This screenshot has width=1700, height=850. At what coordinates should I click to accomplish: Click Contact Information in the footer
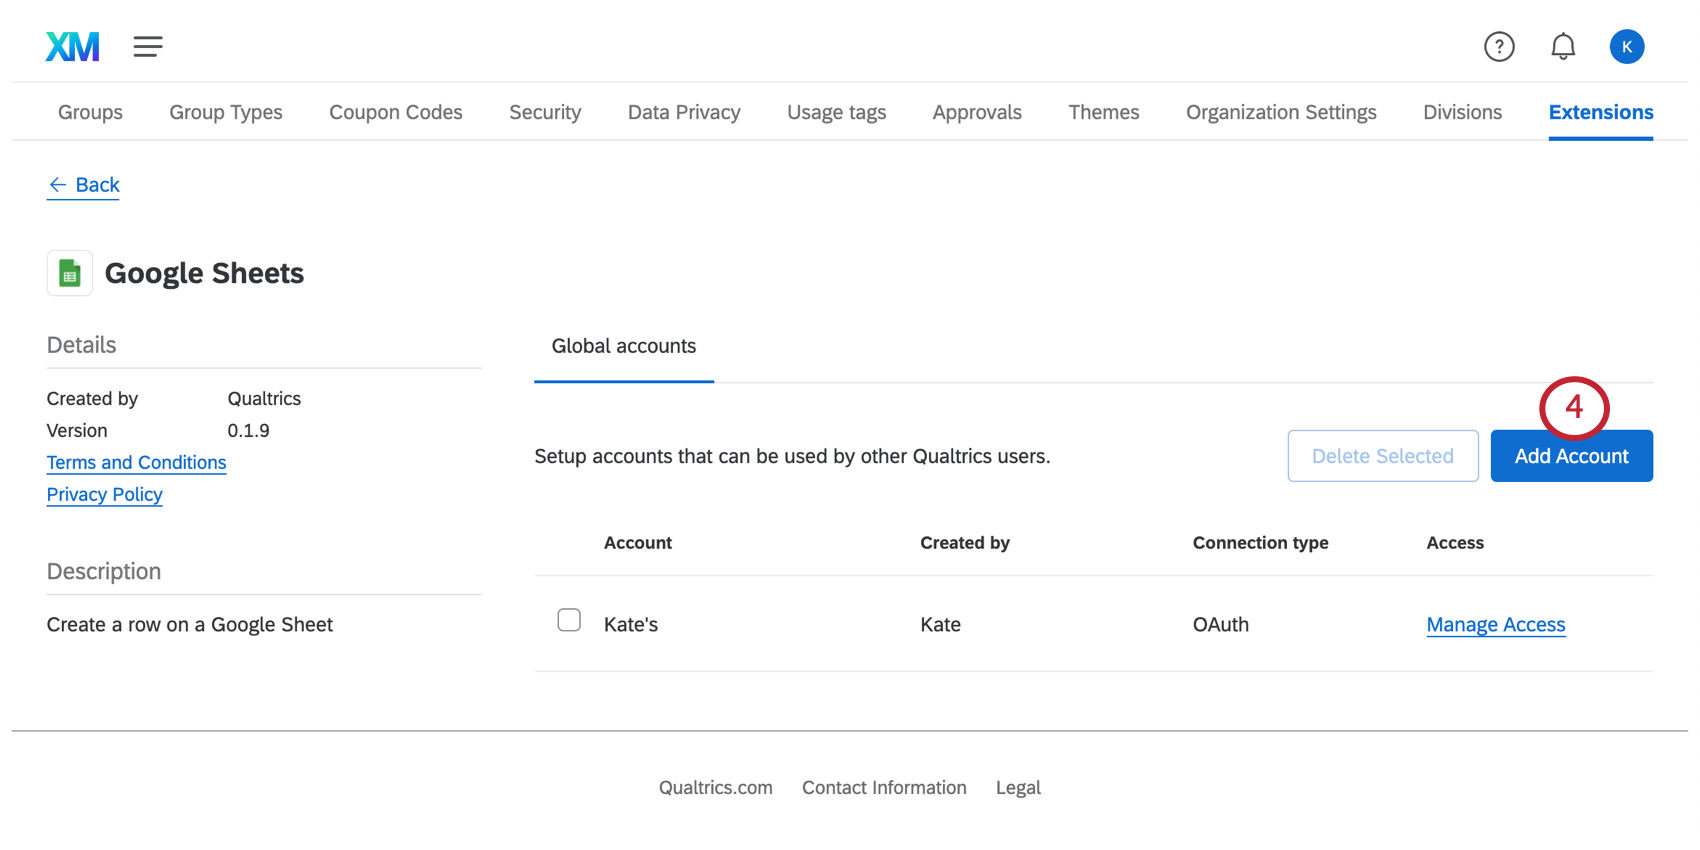pyautogui.click(x=884, y=788)
